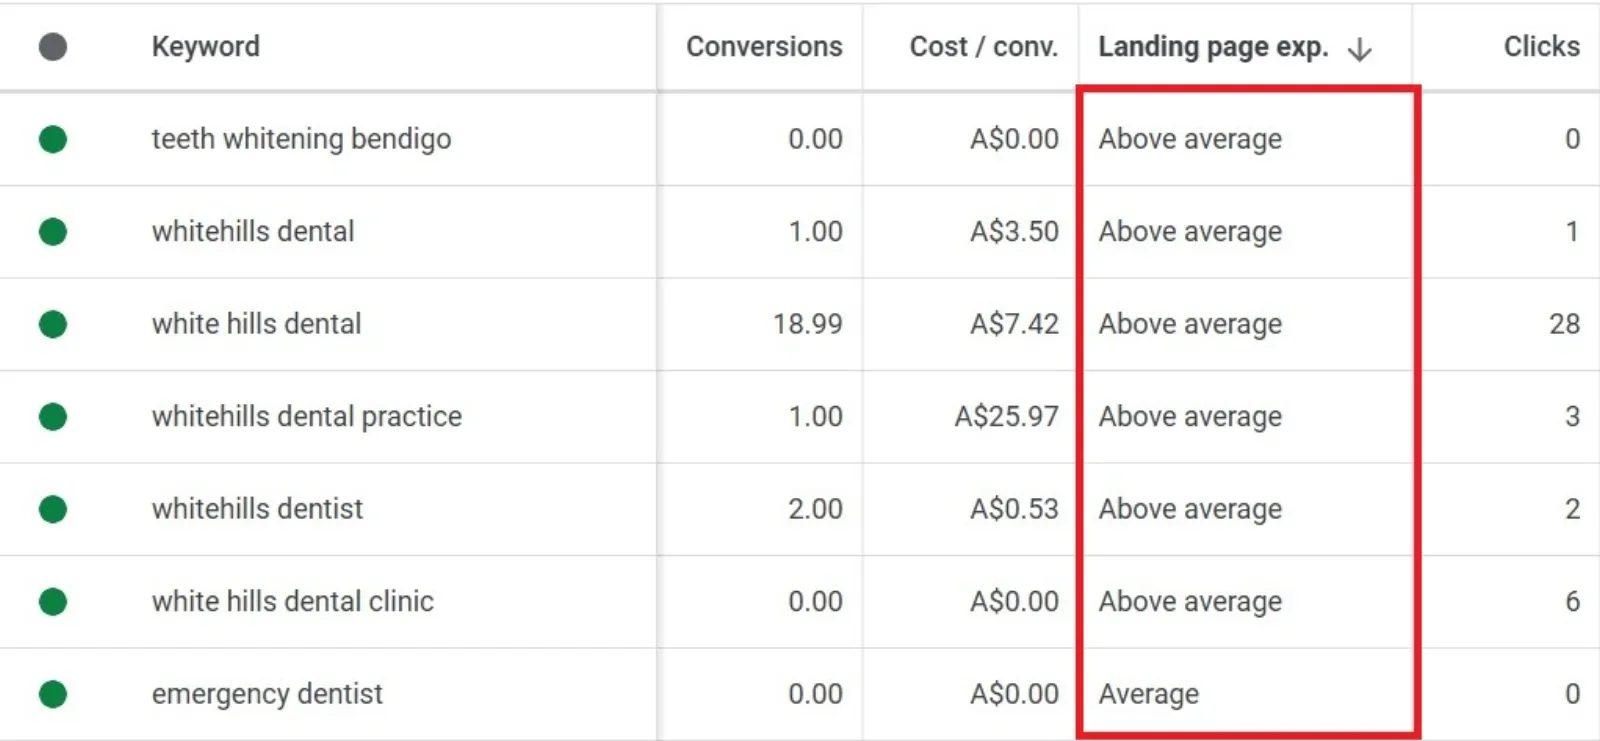
Task: Click status dot for emergency dentist
Action: coord(53,694)
